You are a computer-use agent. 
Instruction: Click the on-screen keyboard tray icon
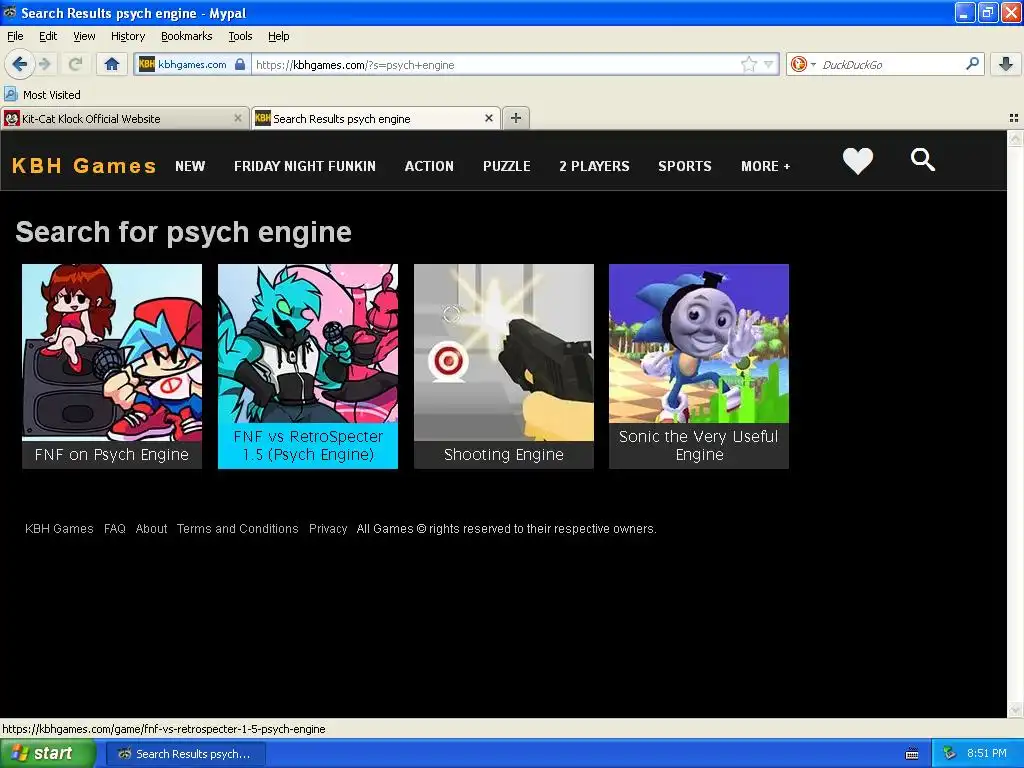[912, 754]
